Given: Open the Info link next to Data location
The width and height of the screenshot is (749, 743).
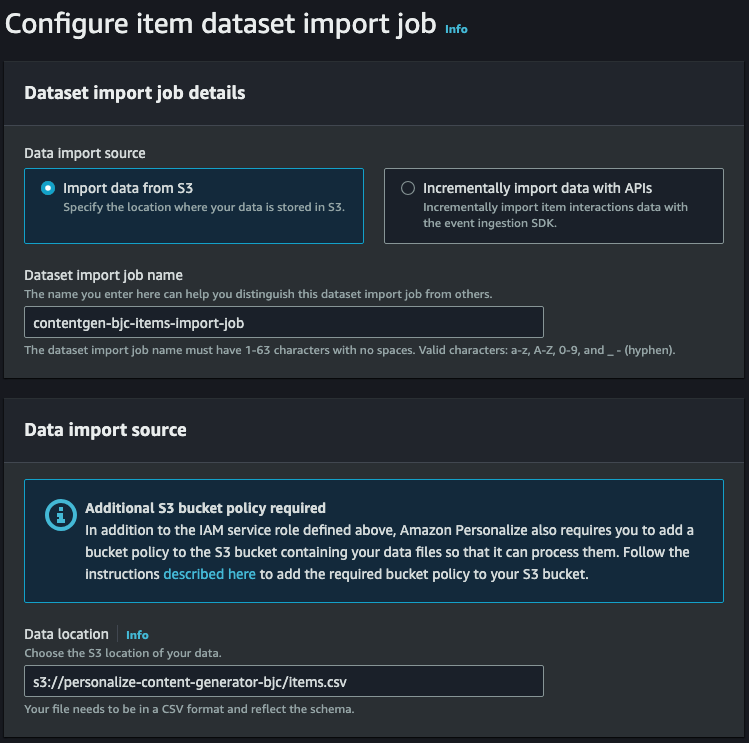Looking at the screenshot, I should 137,635.
